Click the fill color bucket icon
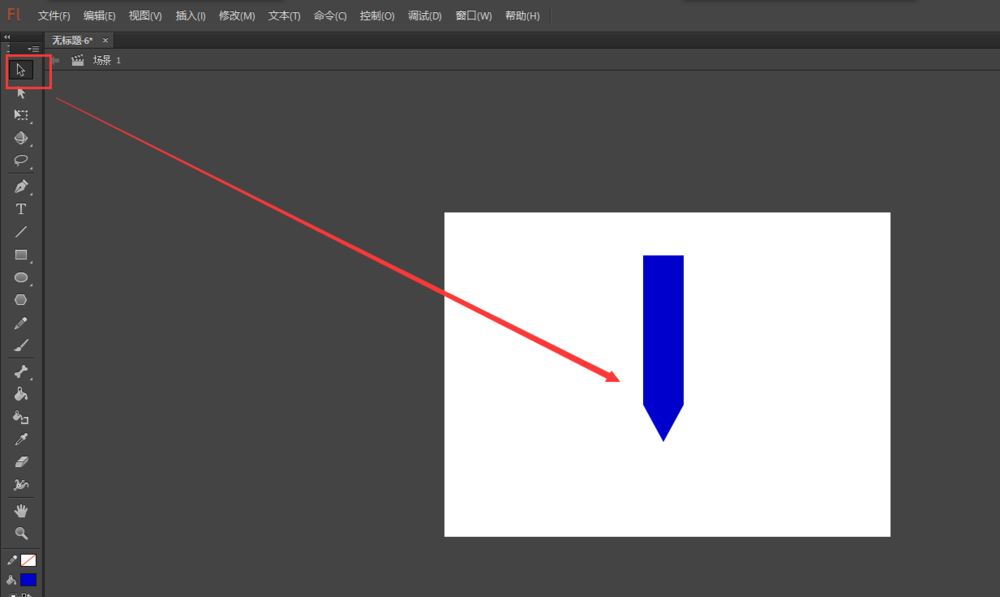 click(x=11, y=579)
